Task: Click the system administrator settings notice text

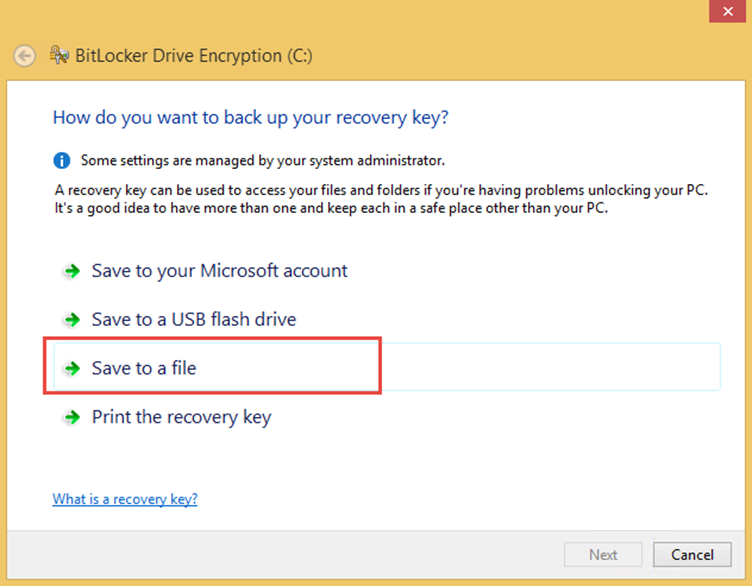Action: pos(263,161)
